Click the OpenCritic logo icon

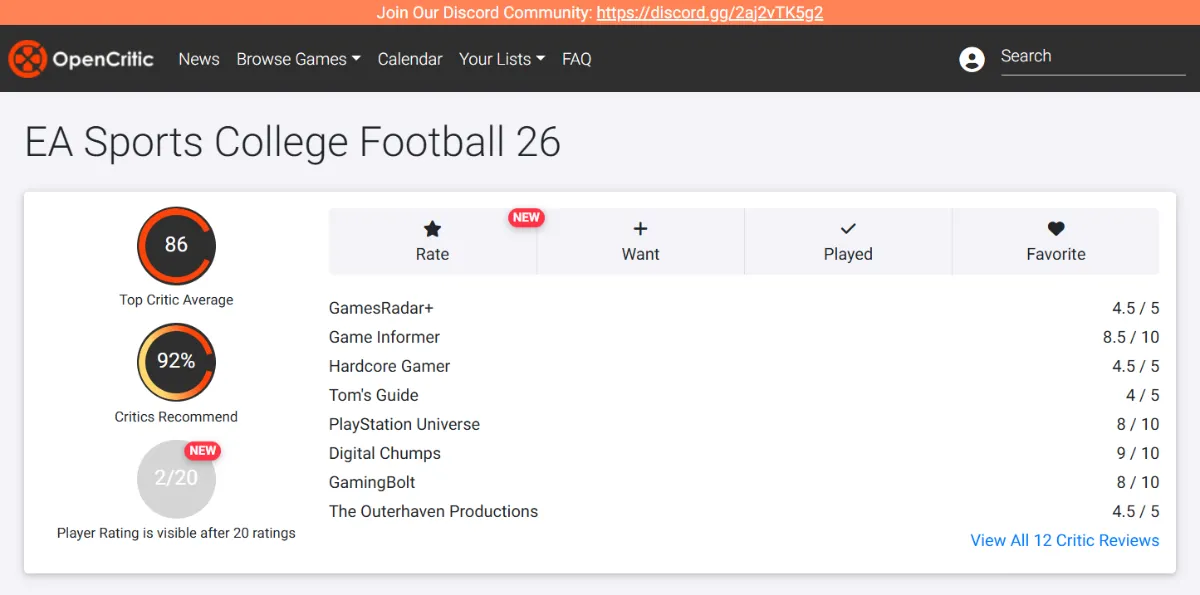(x=29, y=59)
